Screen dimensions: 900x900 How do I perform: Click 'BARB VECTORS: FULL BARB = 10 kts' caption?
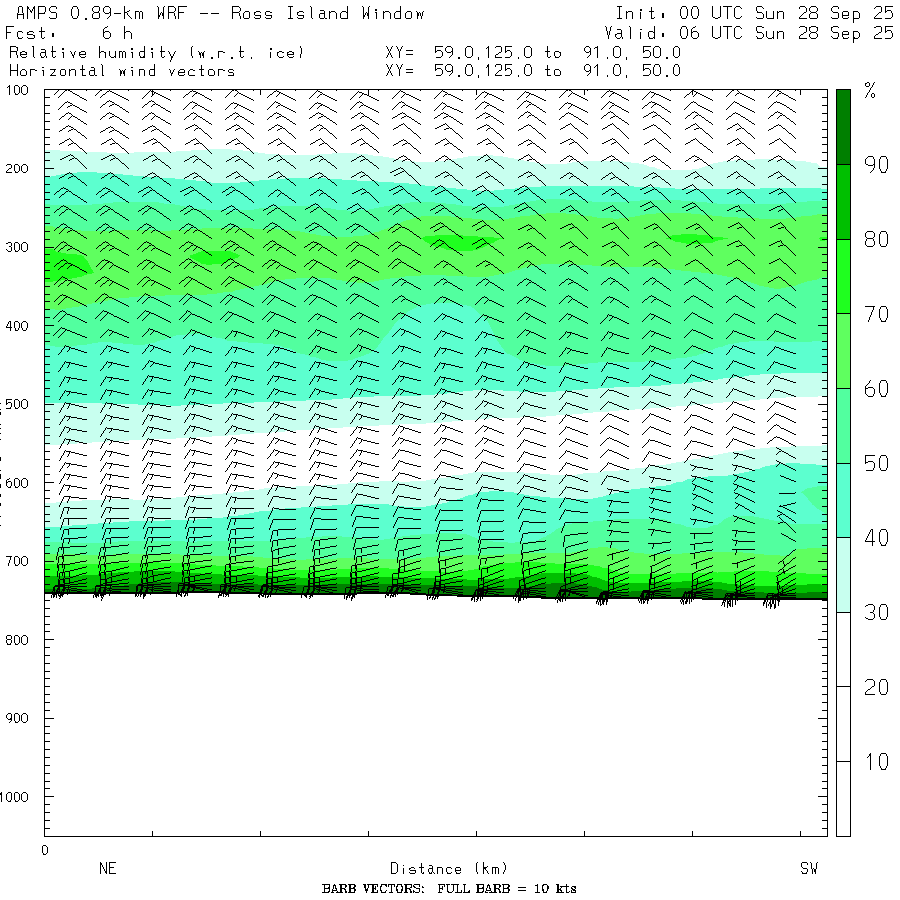[x=449, y=889]
